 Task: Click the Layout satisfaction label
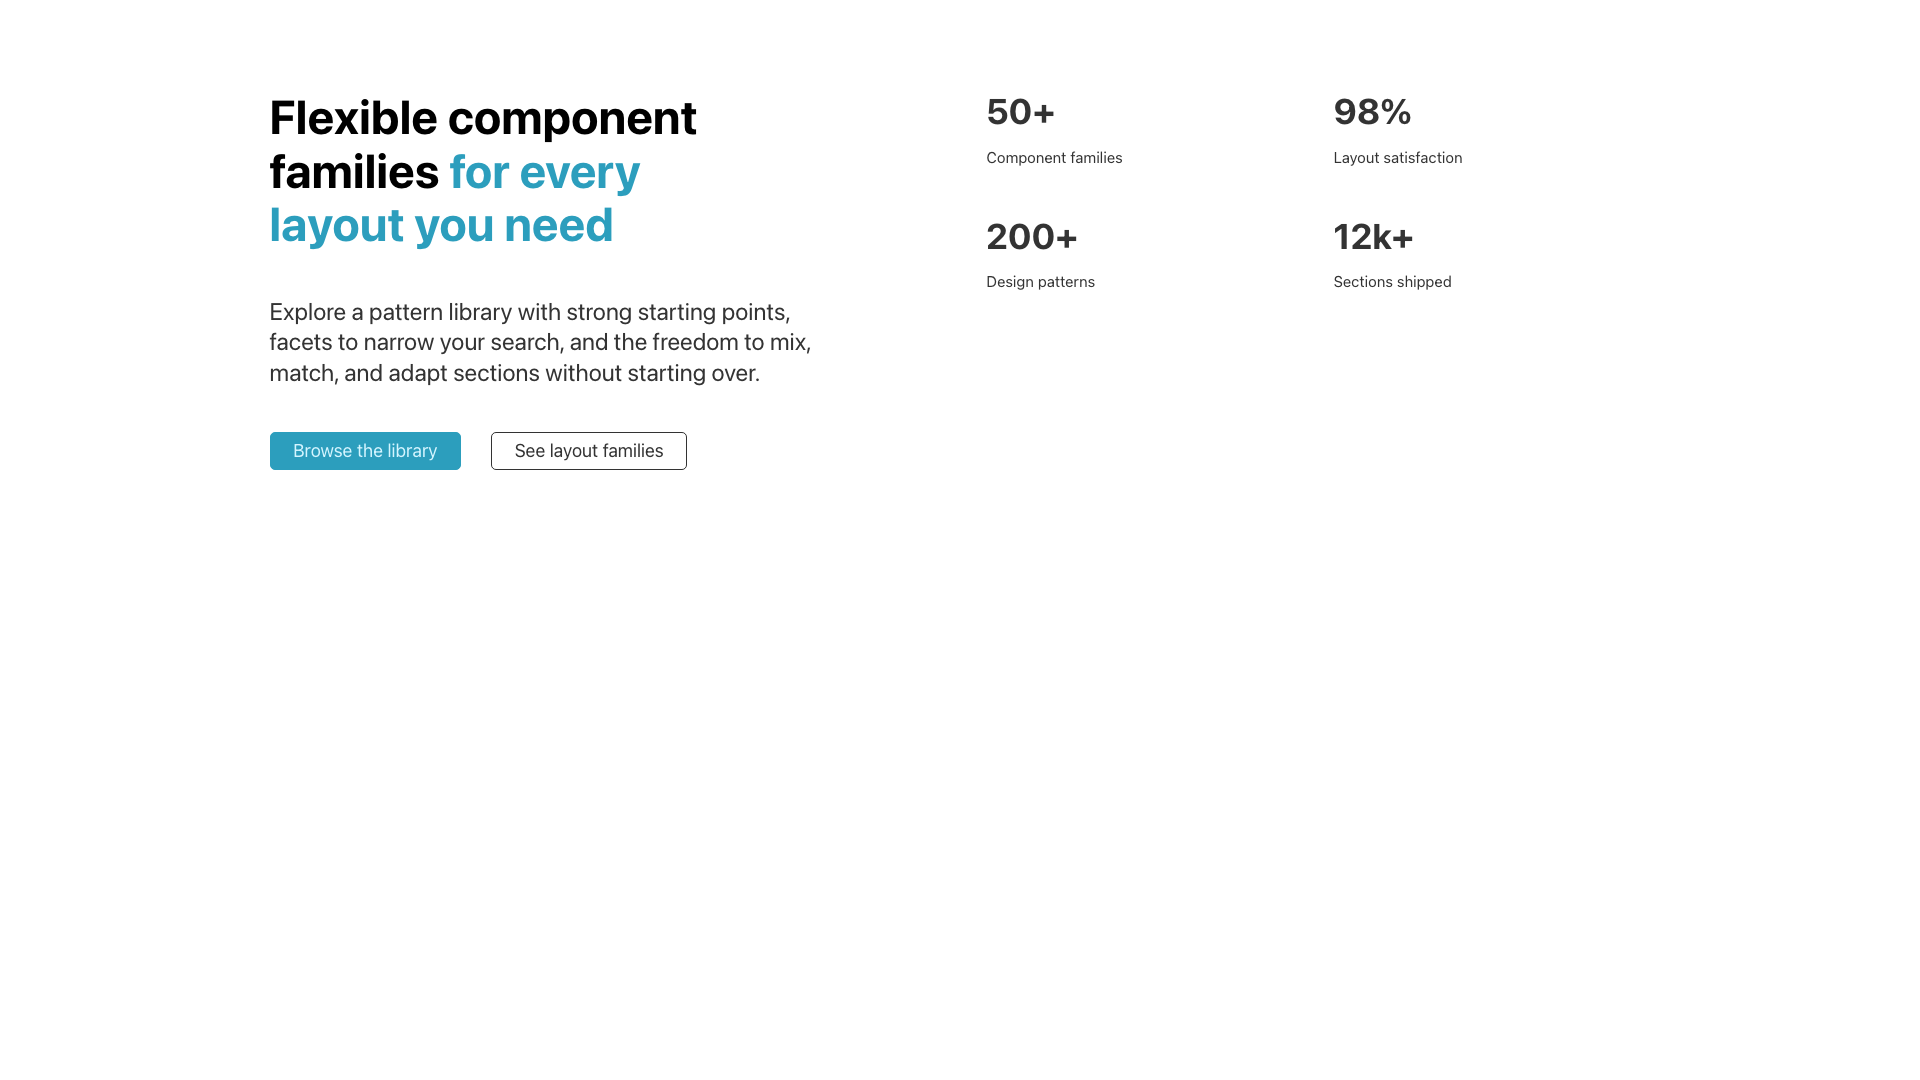pos(1397,158)
